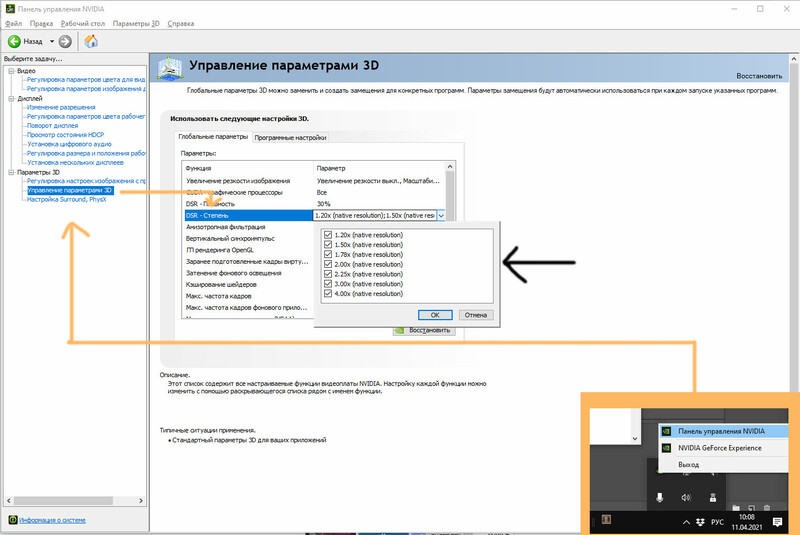The height and width of the screenshot is (535, 800).
Task: Click the NVIDIA logo in title bar
Action: coord(9,7)
